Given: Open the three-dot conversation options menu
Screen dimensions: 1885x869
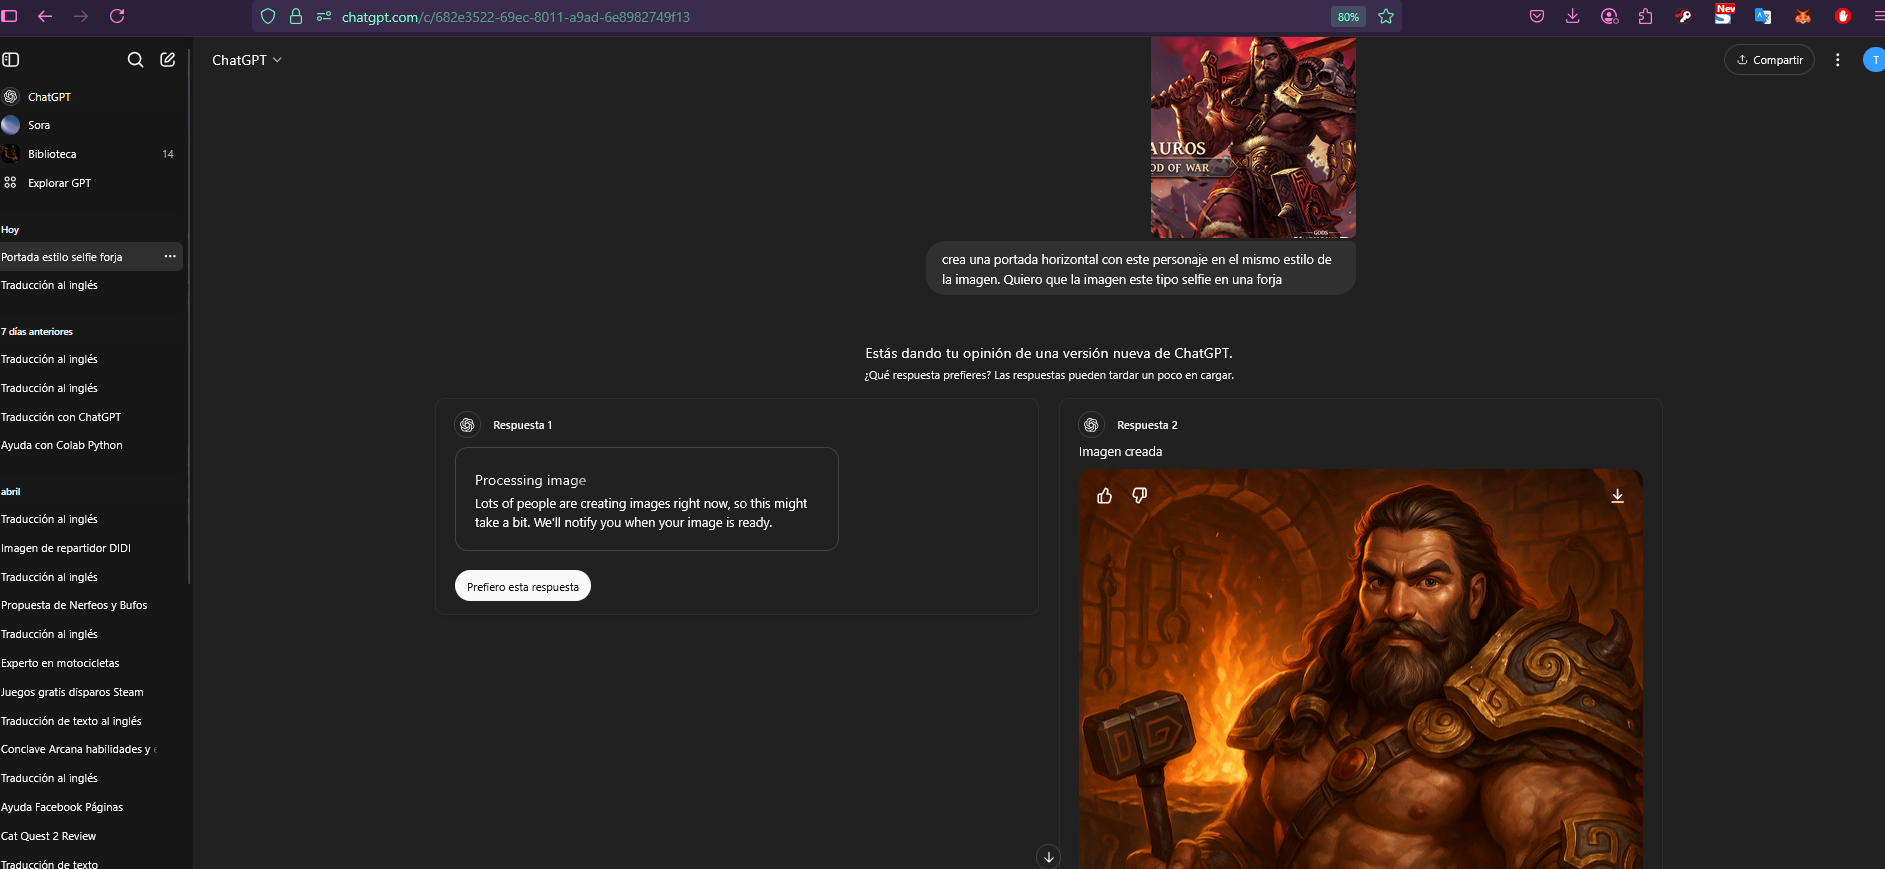Looking at the screenshot, I should 1837,60.
